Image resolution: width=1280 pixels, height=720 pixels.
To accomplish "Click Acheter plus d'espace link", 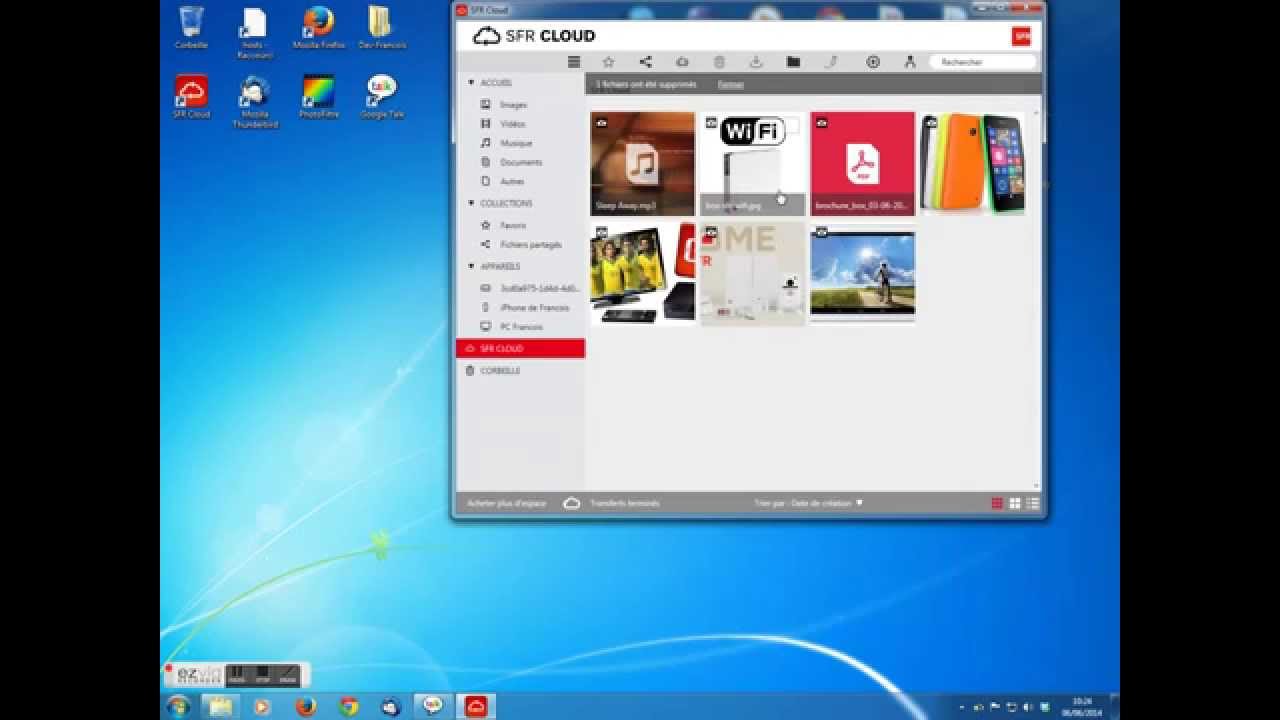I will pyautogui.click(x=507, y=504).
